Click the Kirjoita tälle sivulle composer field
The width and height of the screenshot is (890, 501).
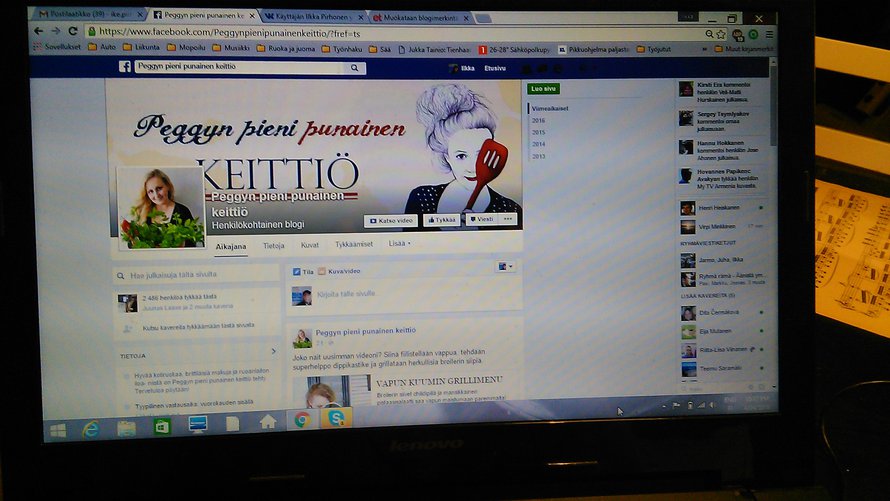point(346,294)
